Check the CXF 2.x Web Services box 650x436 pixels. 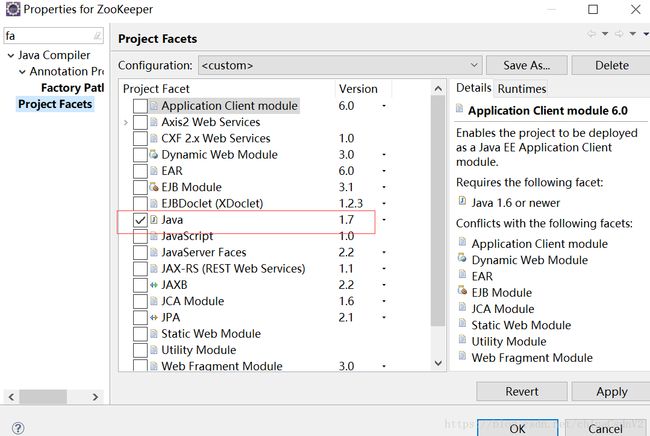140,138
